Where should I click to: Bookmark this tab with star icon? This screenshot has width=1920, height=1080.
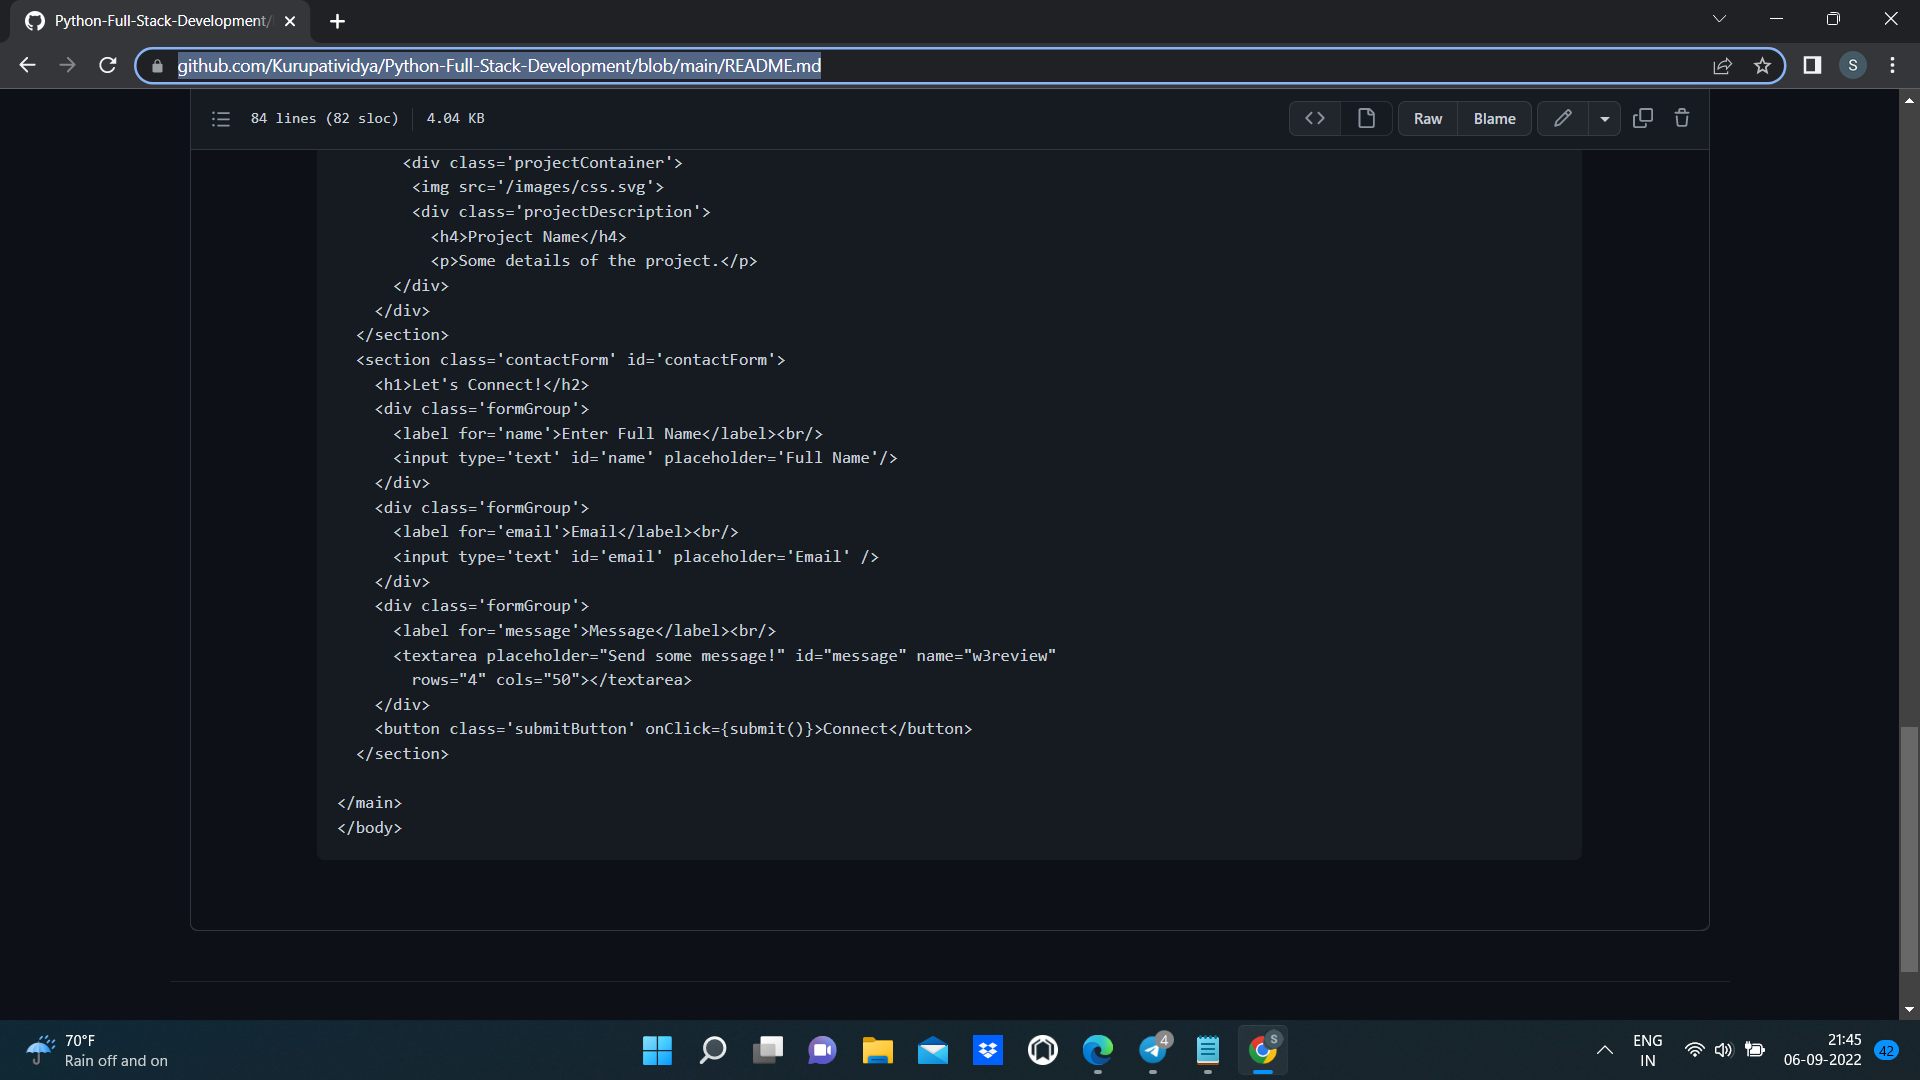1762,66
